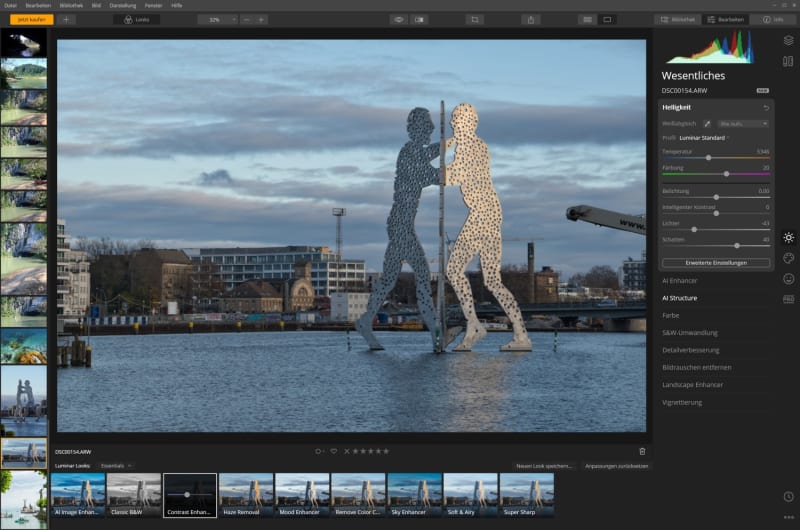800x530 pixels.
Task: Open the Layers panel icon
Action: click(788, 40)
